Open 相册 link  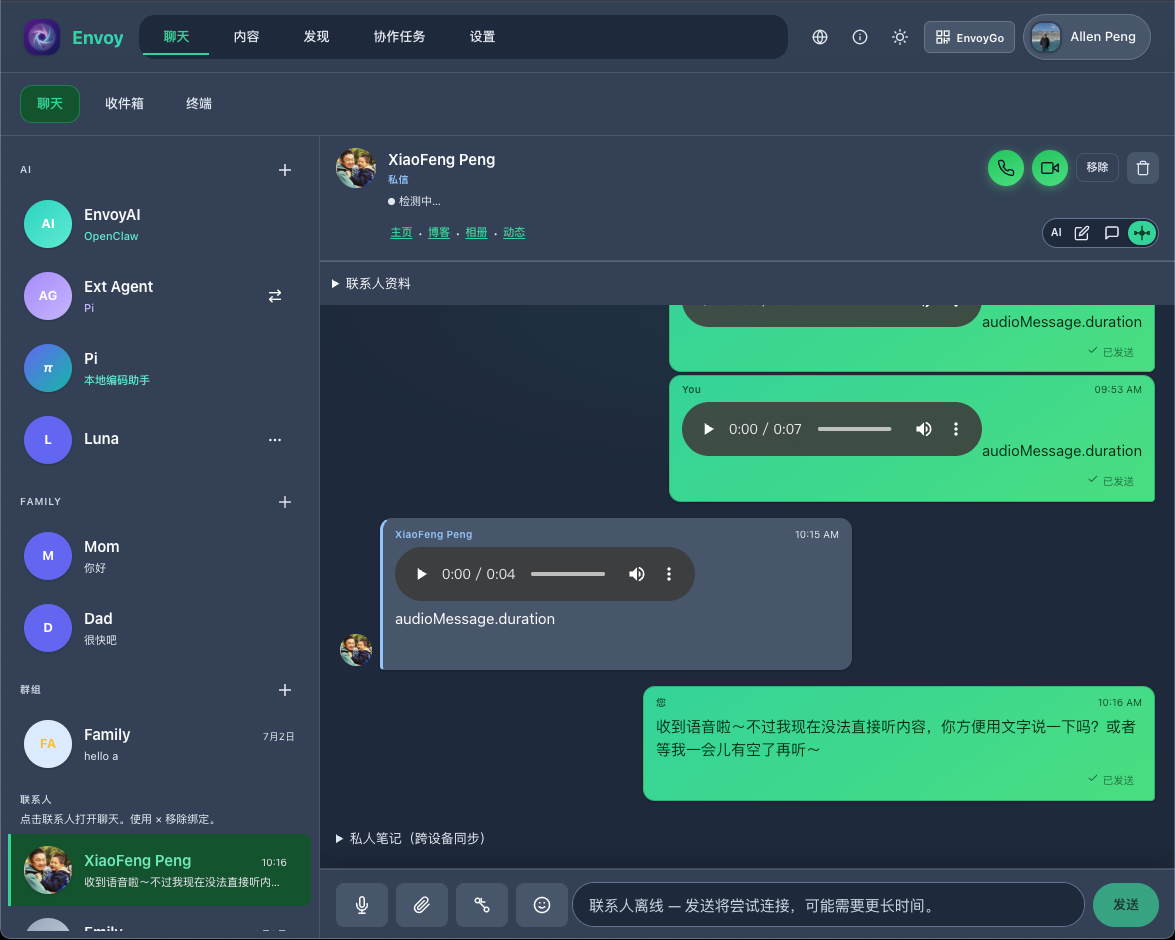pos(476,233)
